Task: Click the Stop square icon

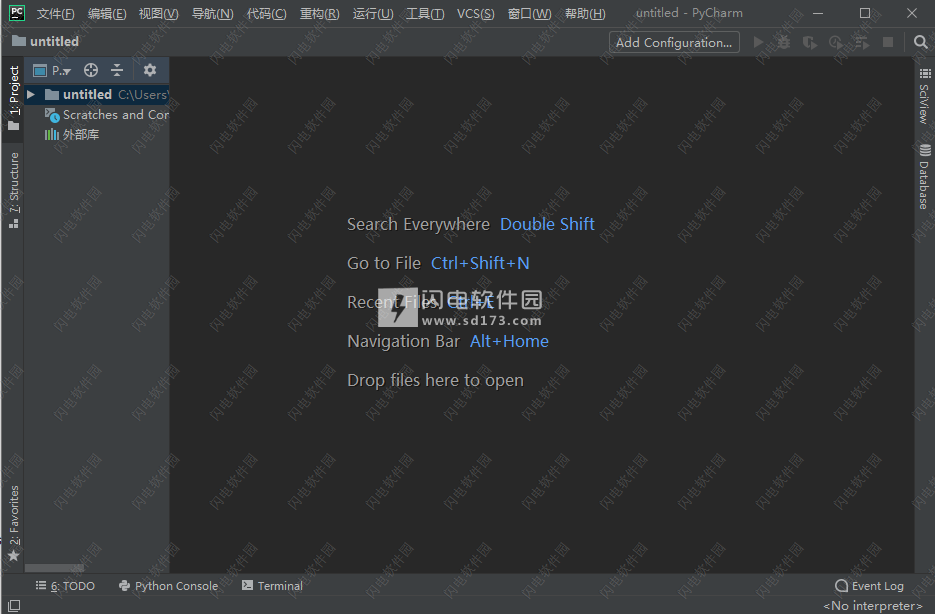Action: point(888,42)
